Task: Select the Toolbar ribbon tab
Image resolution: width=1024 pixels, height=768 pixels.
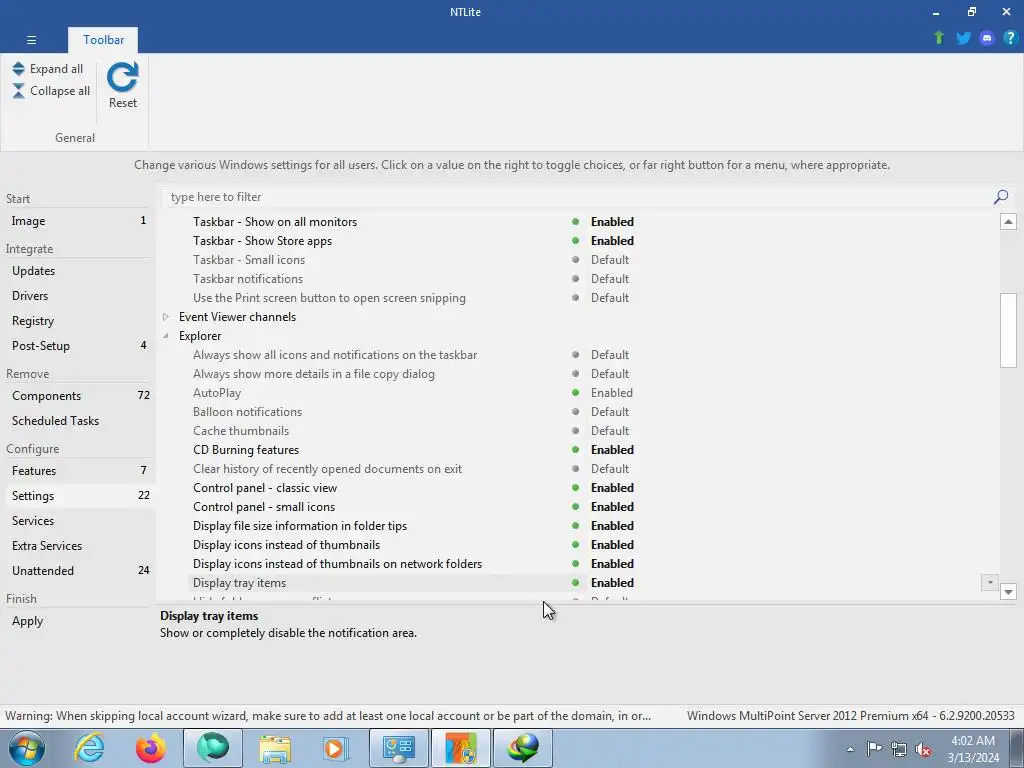Action: coord(103,40)
